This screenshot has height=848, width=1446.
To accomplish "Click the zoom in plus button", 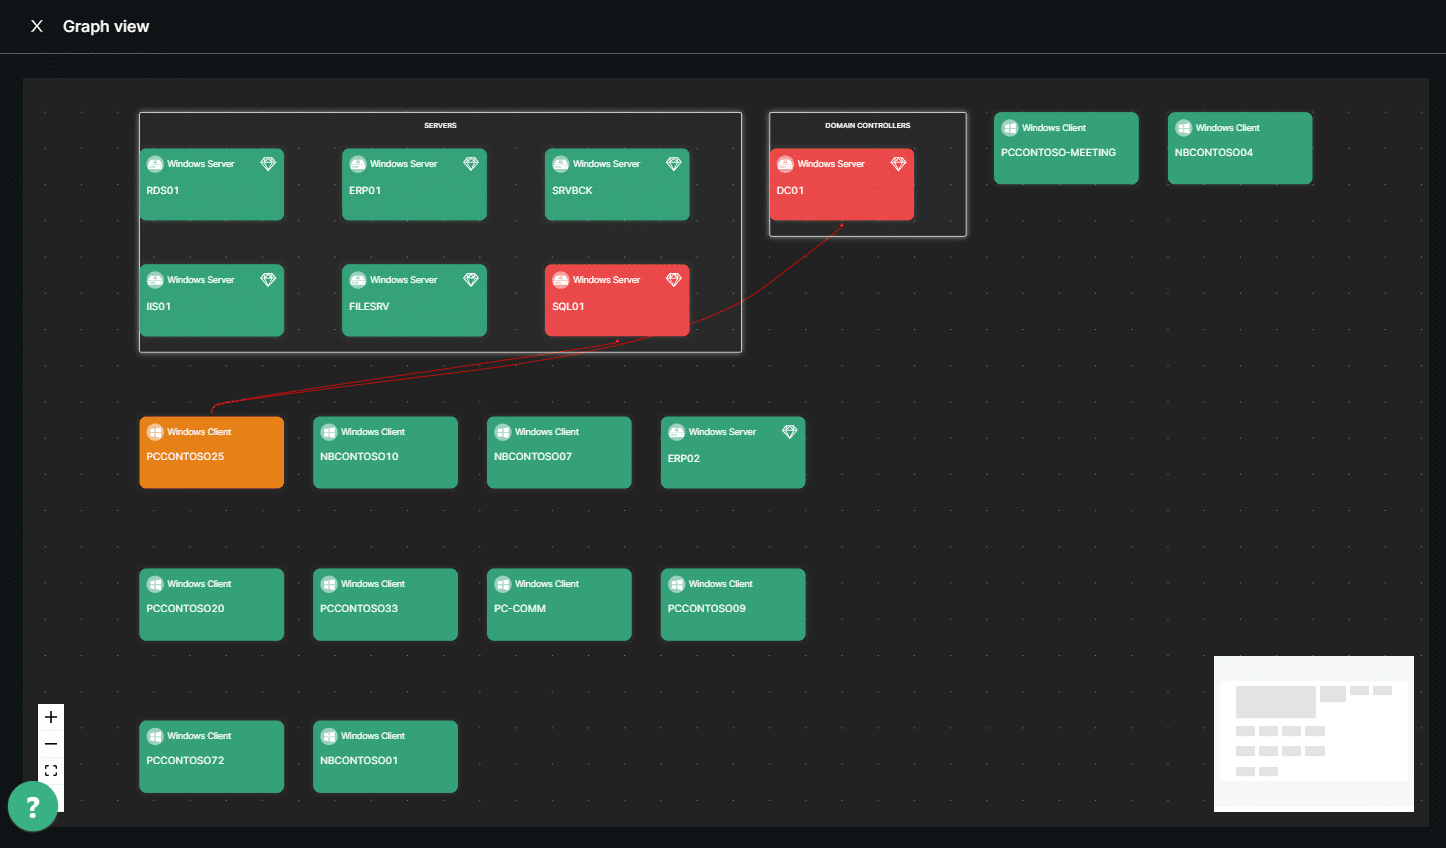I will pyautogui.click(x=51, y=717).
